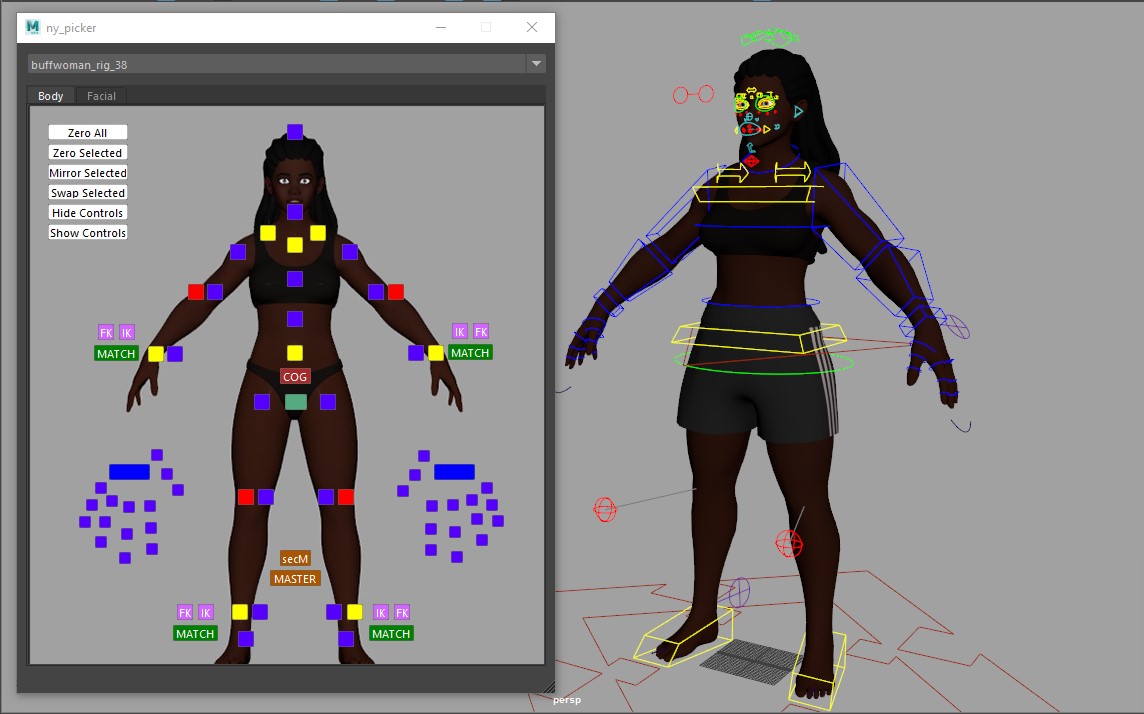Select the purple head-top control square
The height and width of the screenshot is (714, 1144).
(x=295, y=132)
